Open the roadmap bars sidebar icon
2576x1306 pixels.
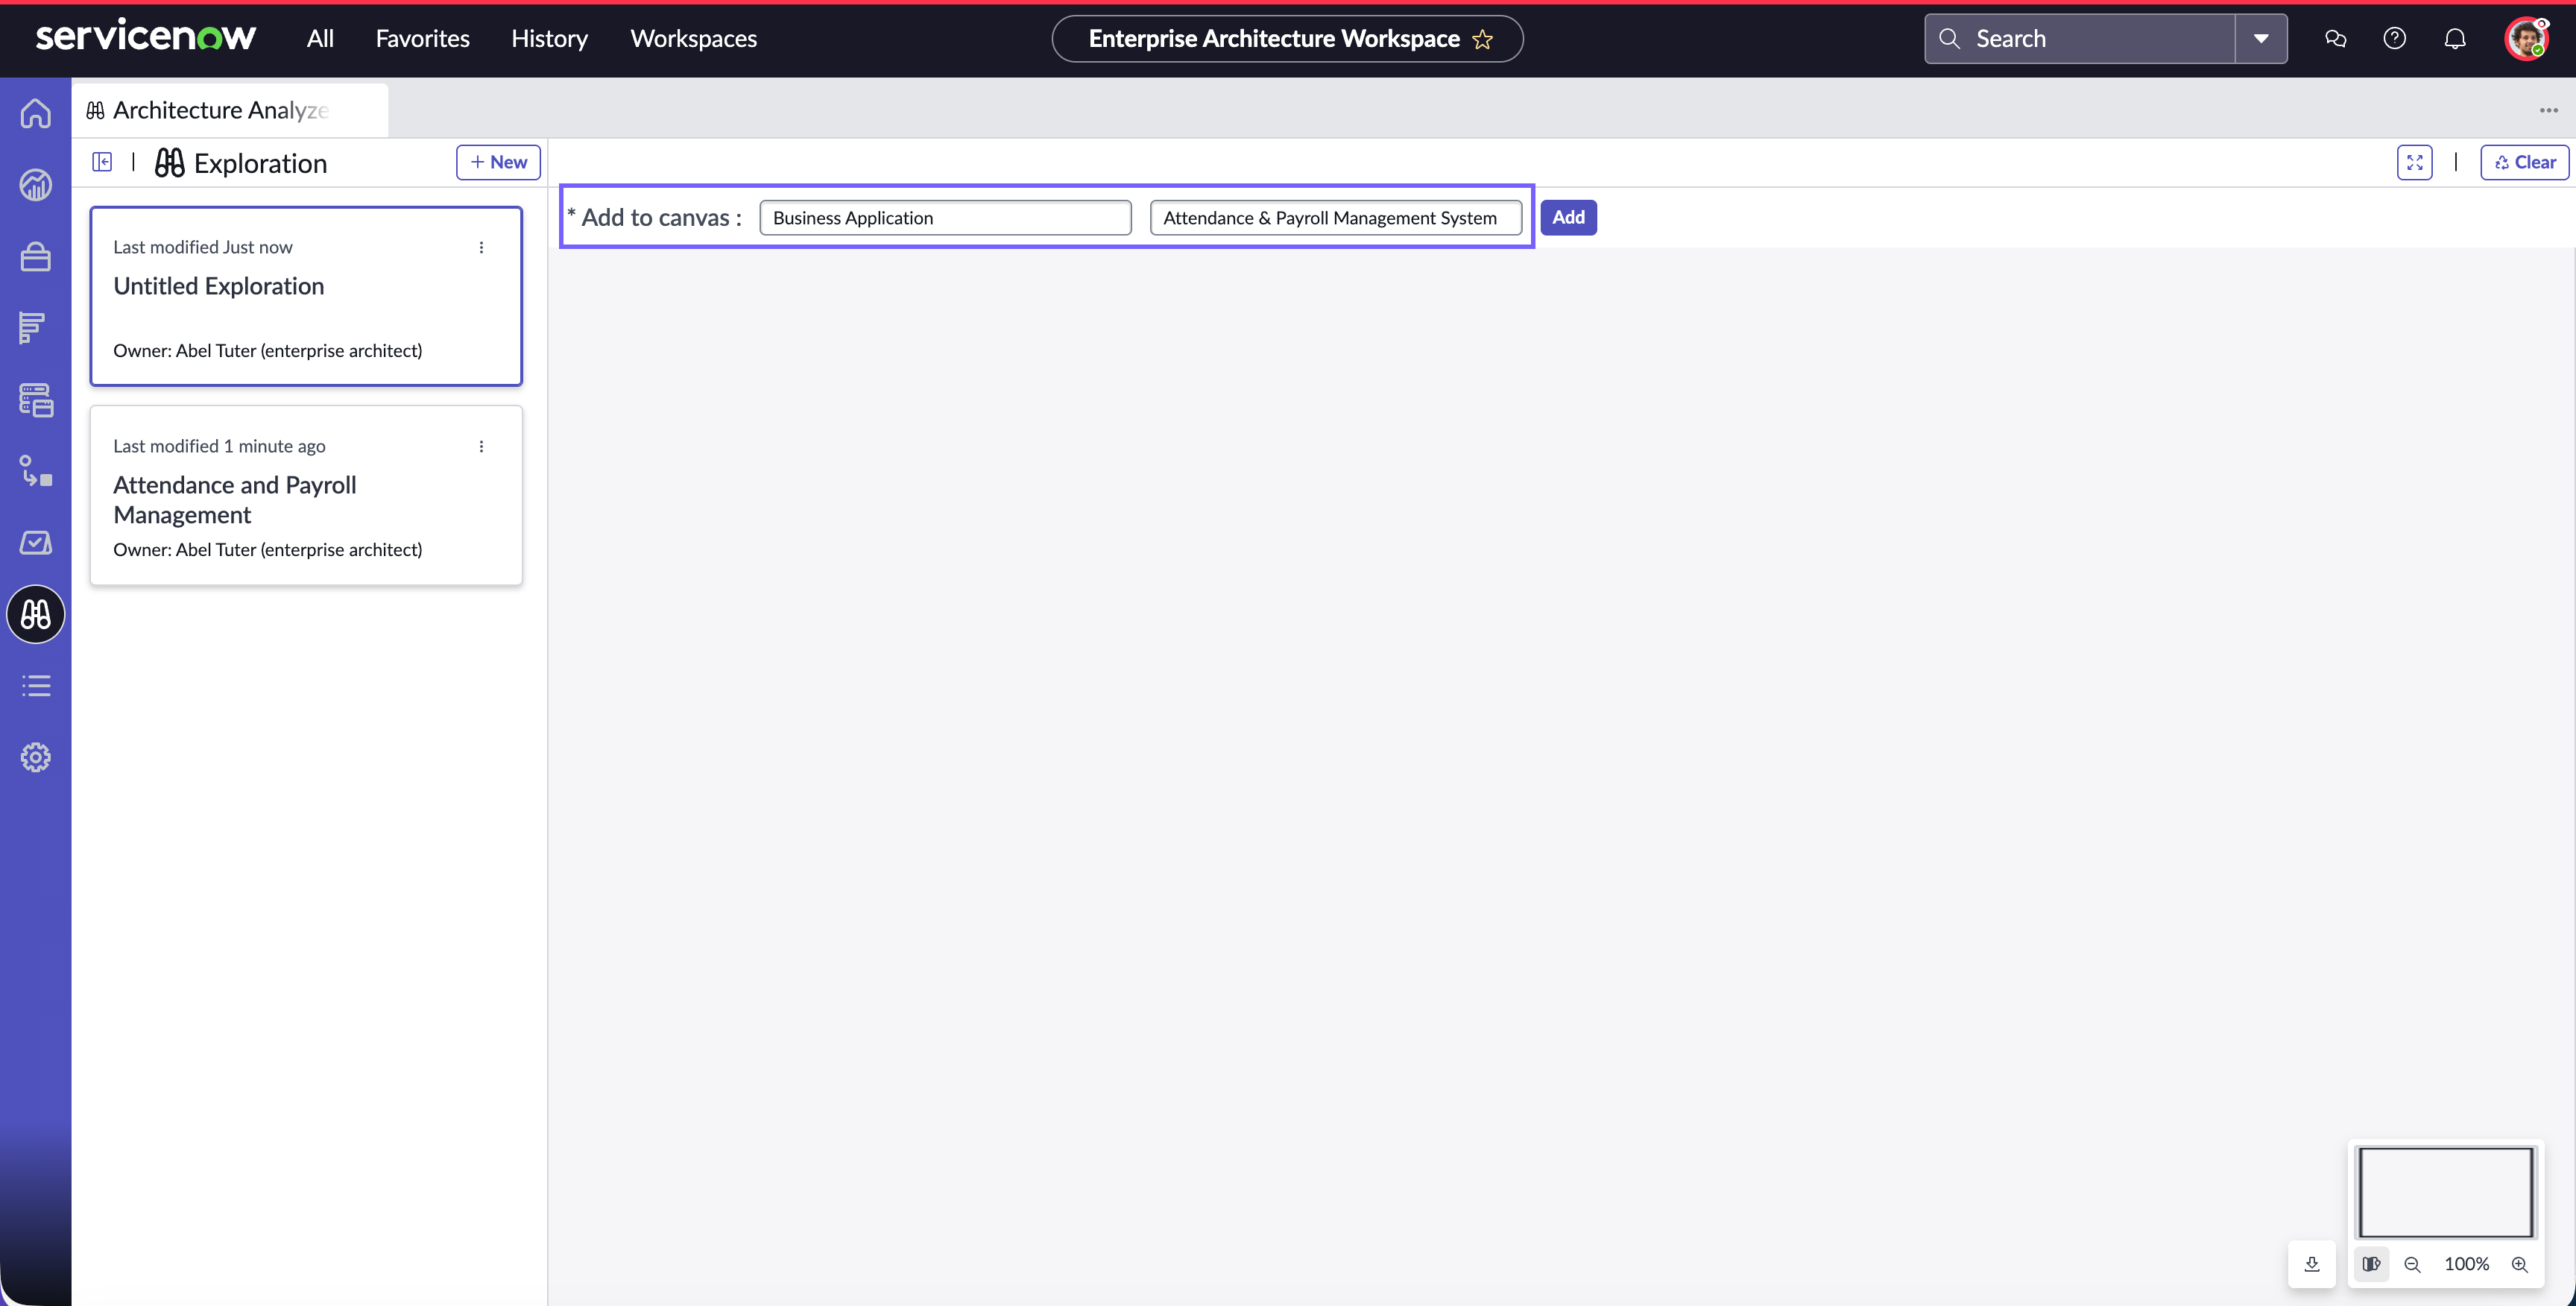coord(33,328)
